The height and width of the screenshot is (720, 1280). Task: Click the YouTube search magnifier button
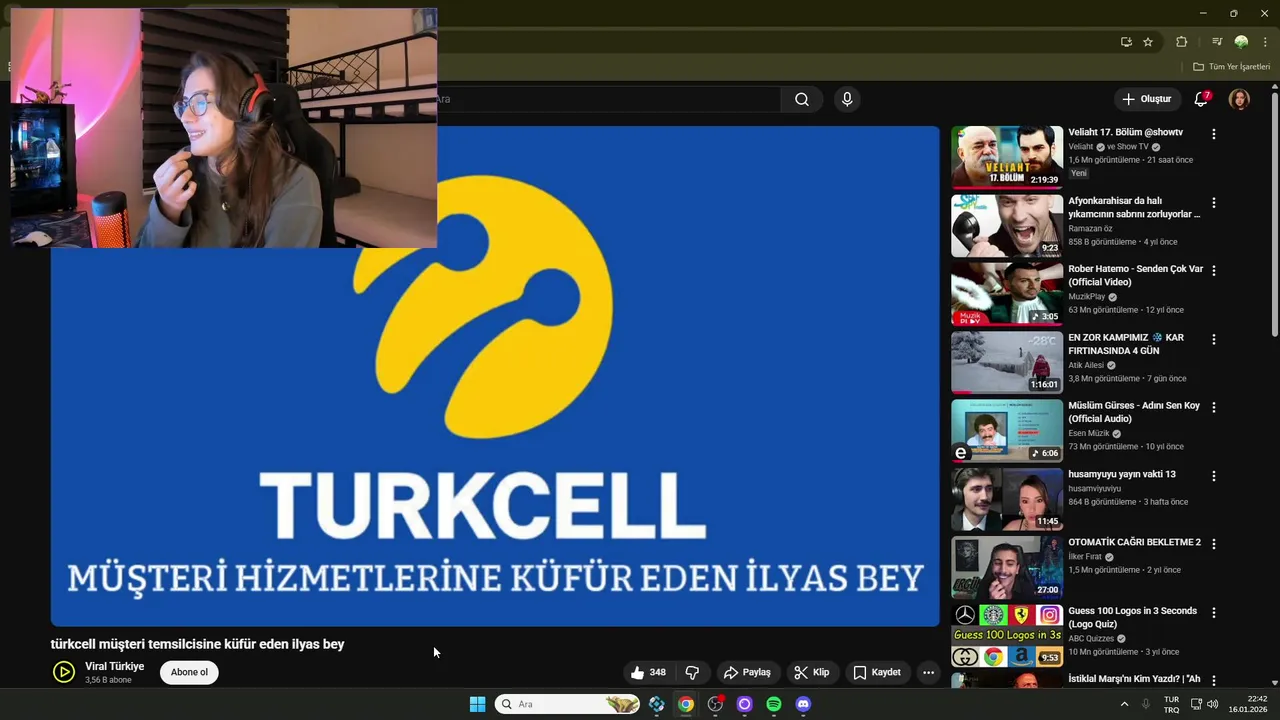pyautogui.click(x=802, y=99)
